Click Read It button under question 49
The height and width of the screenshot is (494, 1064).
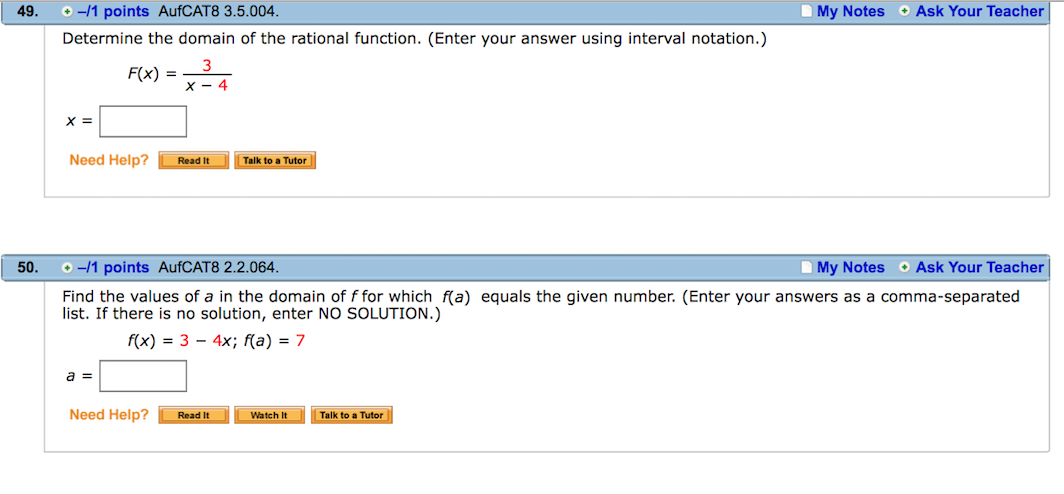193,161
